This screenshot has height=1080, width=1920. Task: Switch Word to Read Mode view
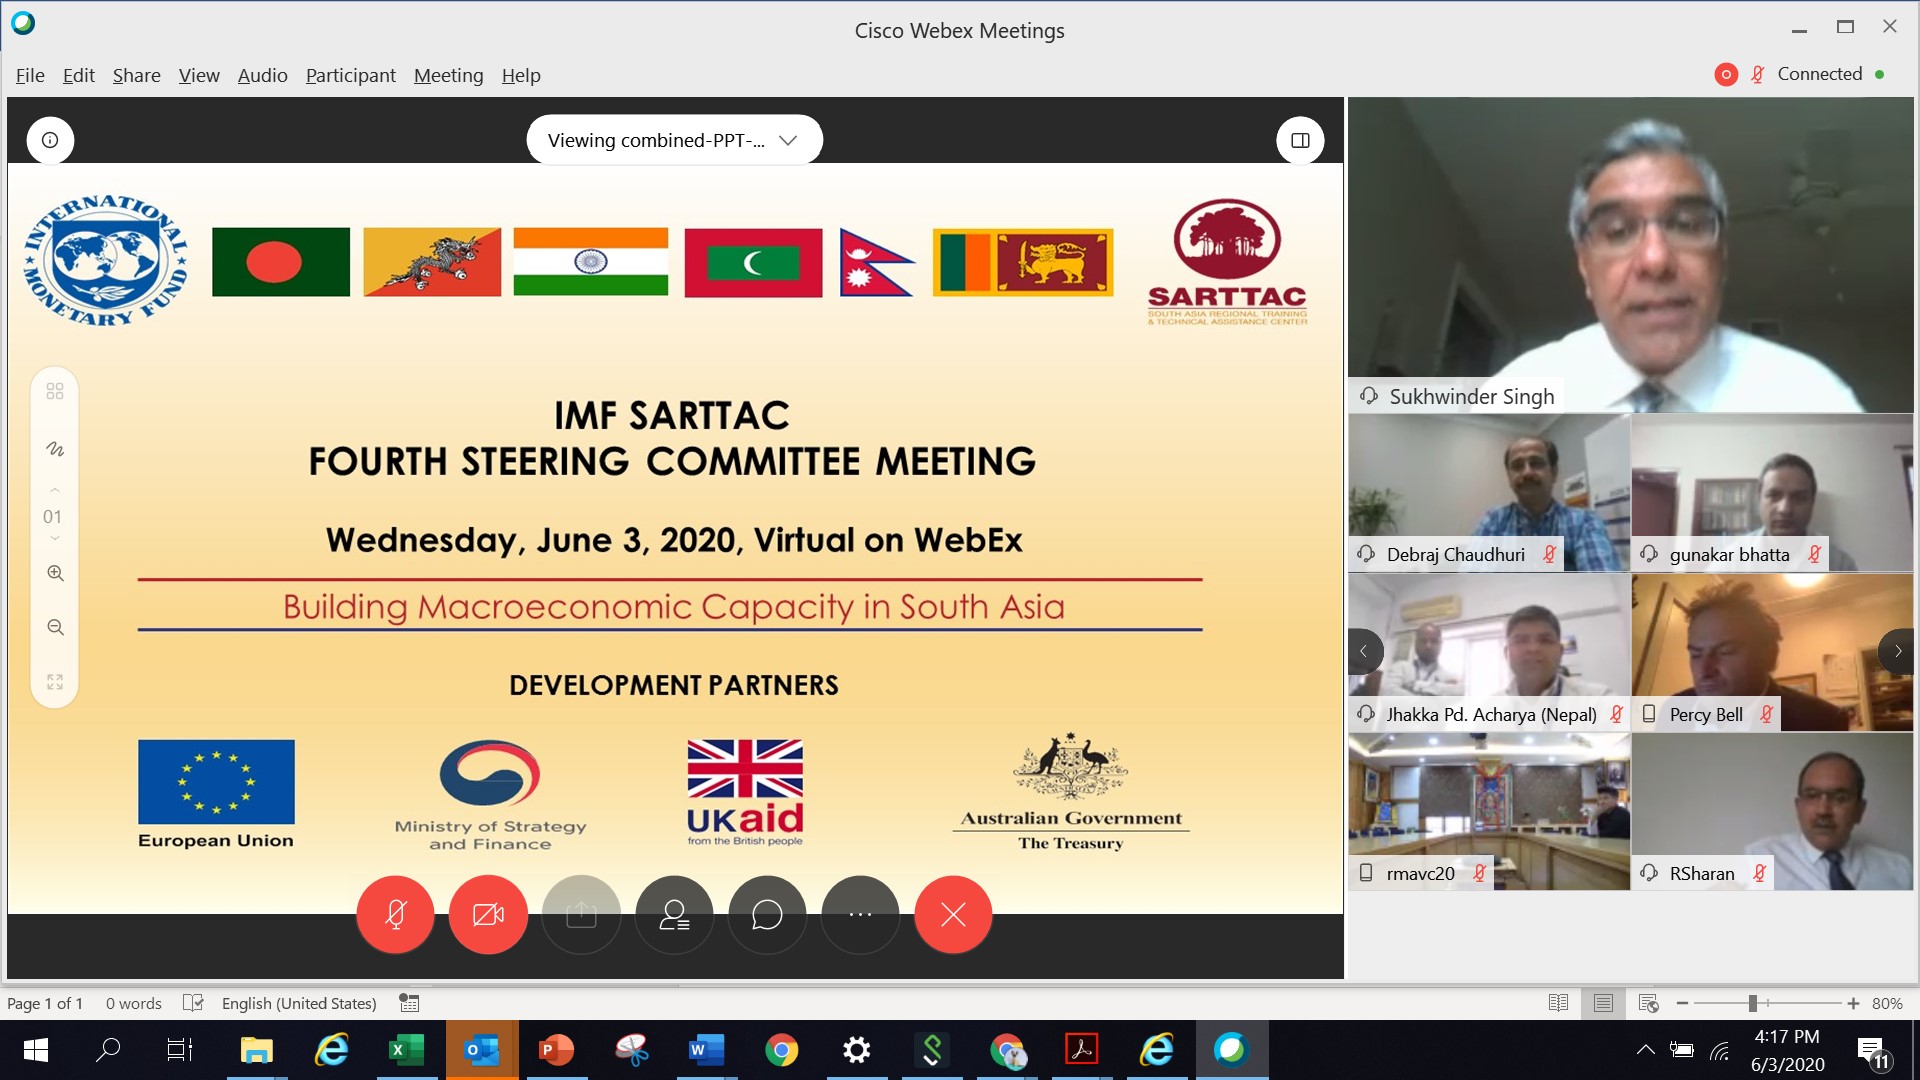coord(1558,1003)
